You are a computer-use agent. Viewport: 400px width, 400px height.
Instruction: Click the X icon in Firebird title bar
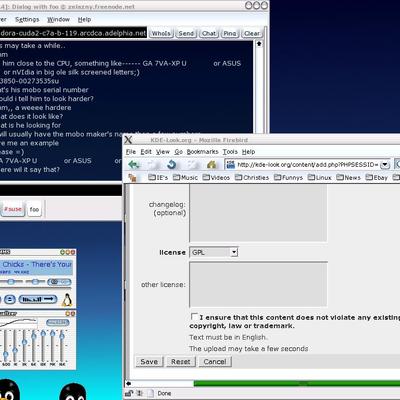128,140
